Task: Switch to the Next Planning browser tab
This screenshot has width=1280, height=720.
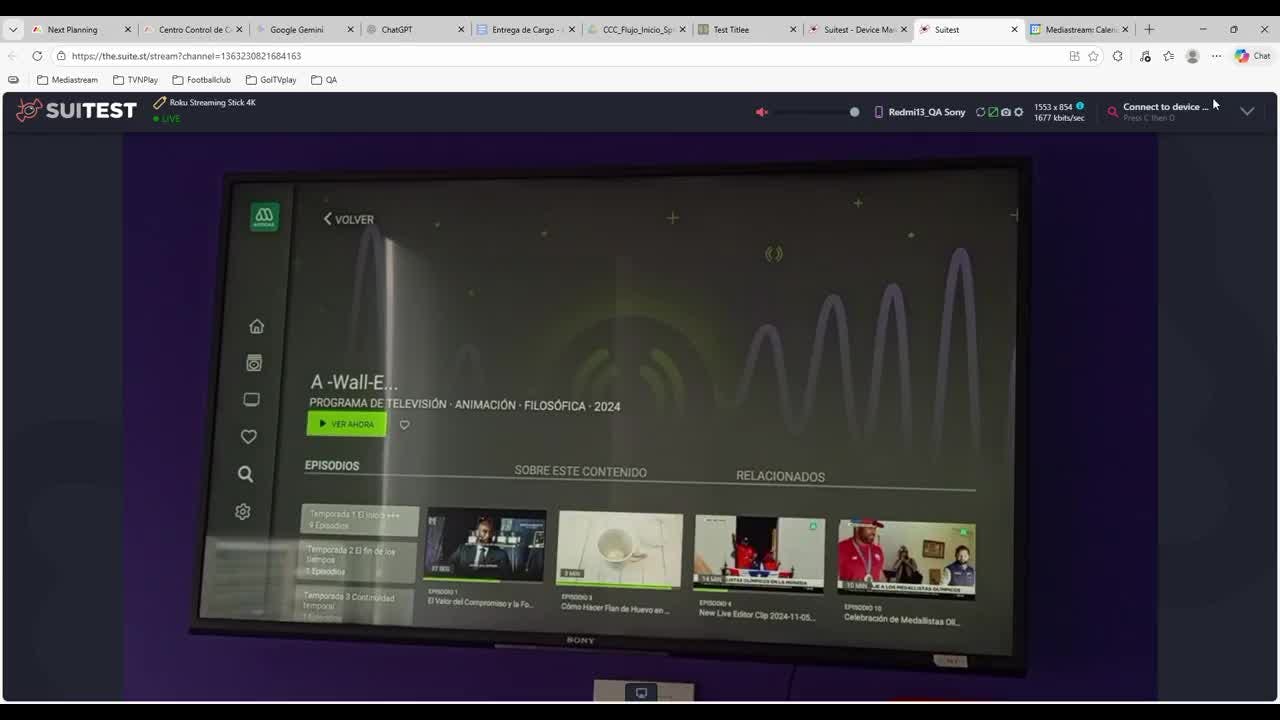Action: 78,30
